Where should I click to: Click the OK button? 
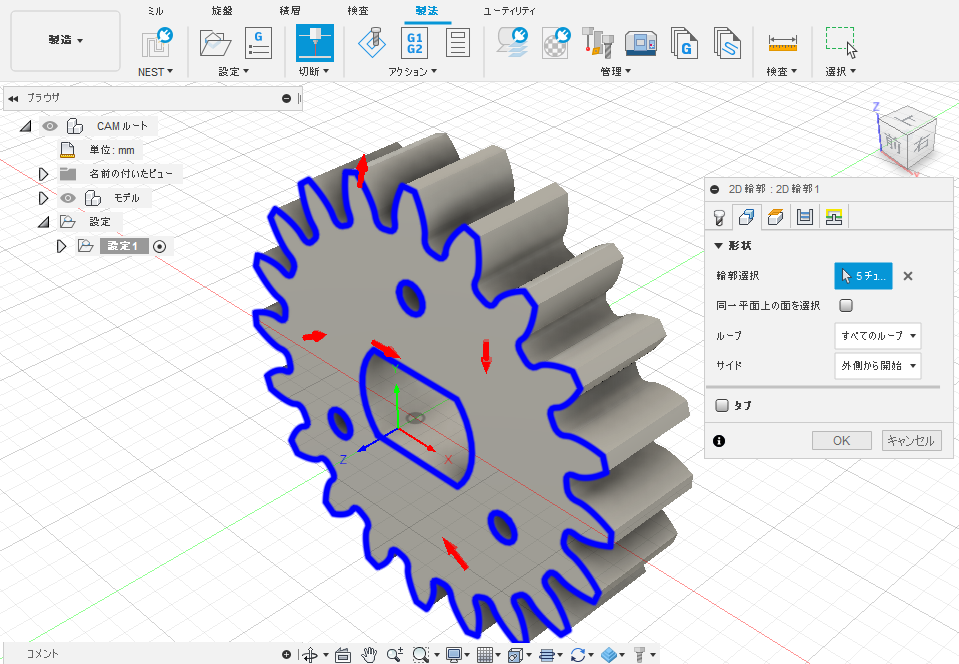coord(842,441)
